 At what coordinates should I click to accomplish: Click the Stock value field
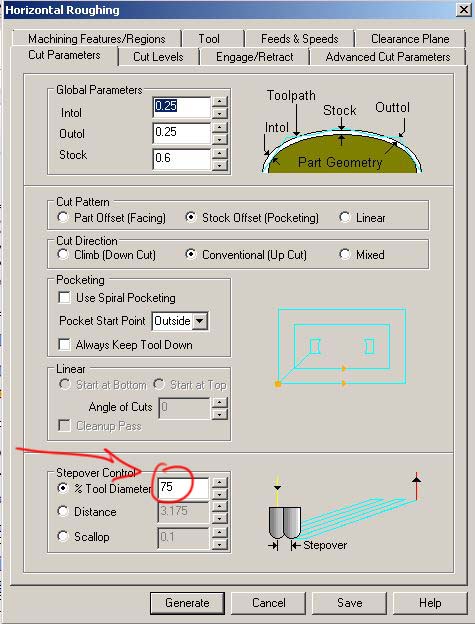coord(181,159)
